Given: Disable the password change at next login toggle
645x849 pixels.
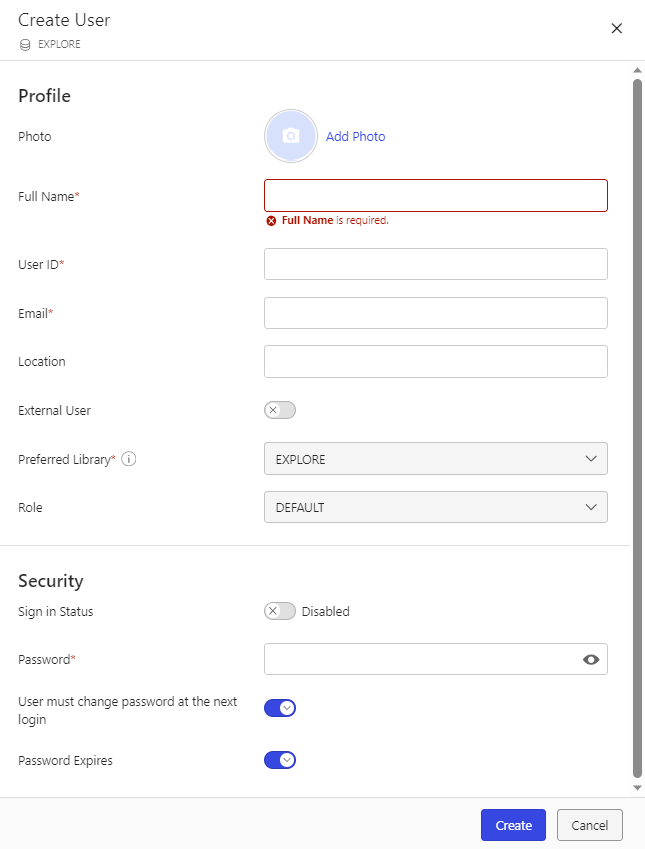Looking at the screenshot, I should coord(280,707).
